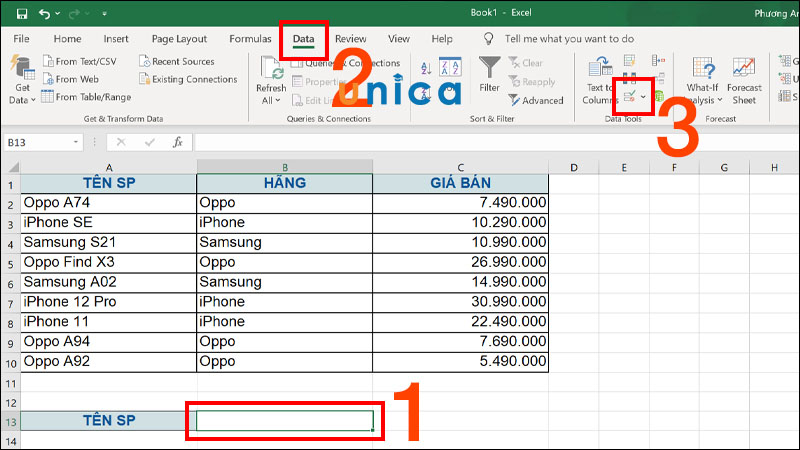The height and width of the screenshot is (450, 800).
Task: Open Customize Quick Access Toolbar dropdown
Action: click(x=104, y=14)
